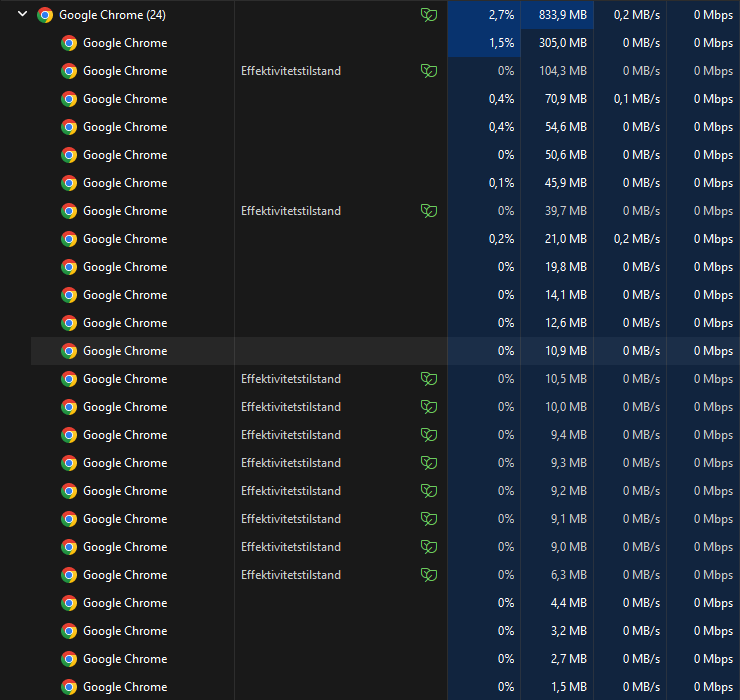The image size is (740, 700).
Task: Click the Chrome icon on the 54,6 MB row
Action: (x=69, y=127)
